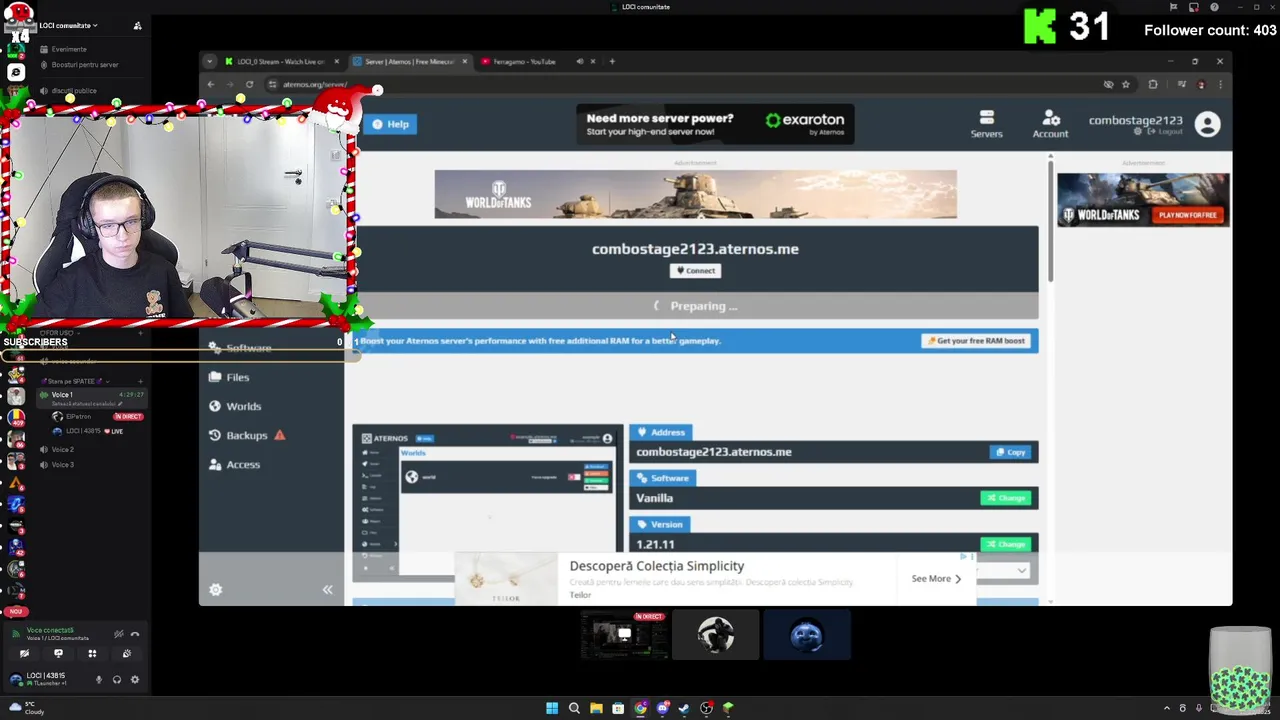Select the IN DIRECT stream preview thumbnail
The width and height of the screenshot is (1280, 720).
(624, 635)
